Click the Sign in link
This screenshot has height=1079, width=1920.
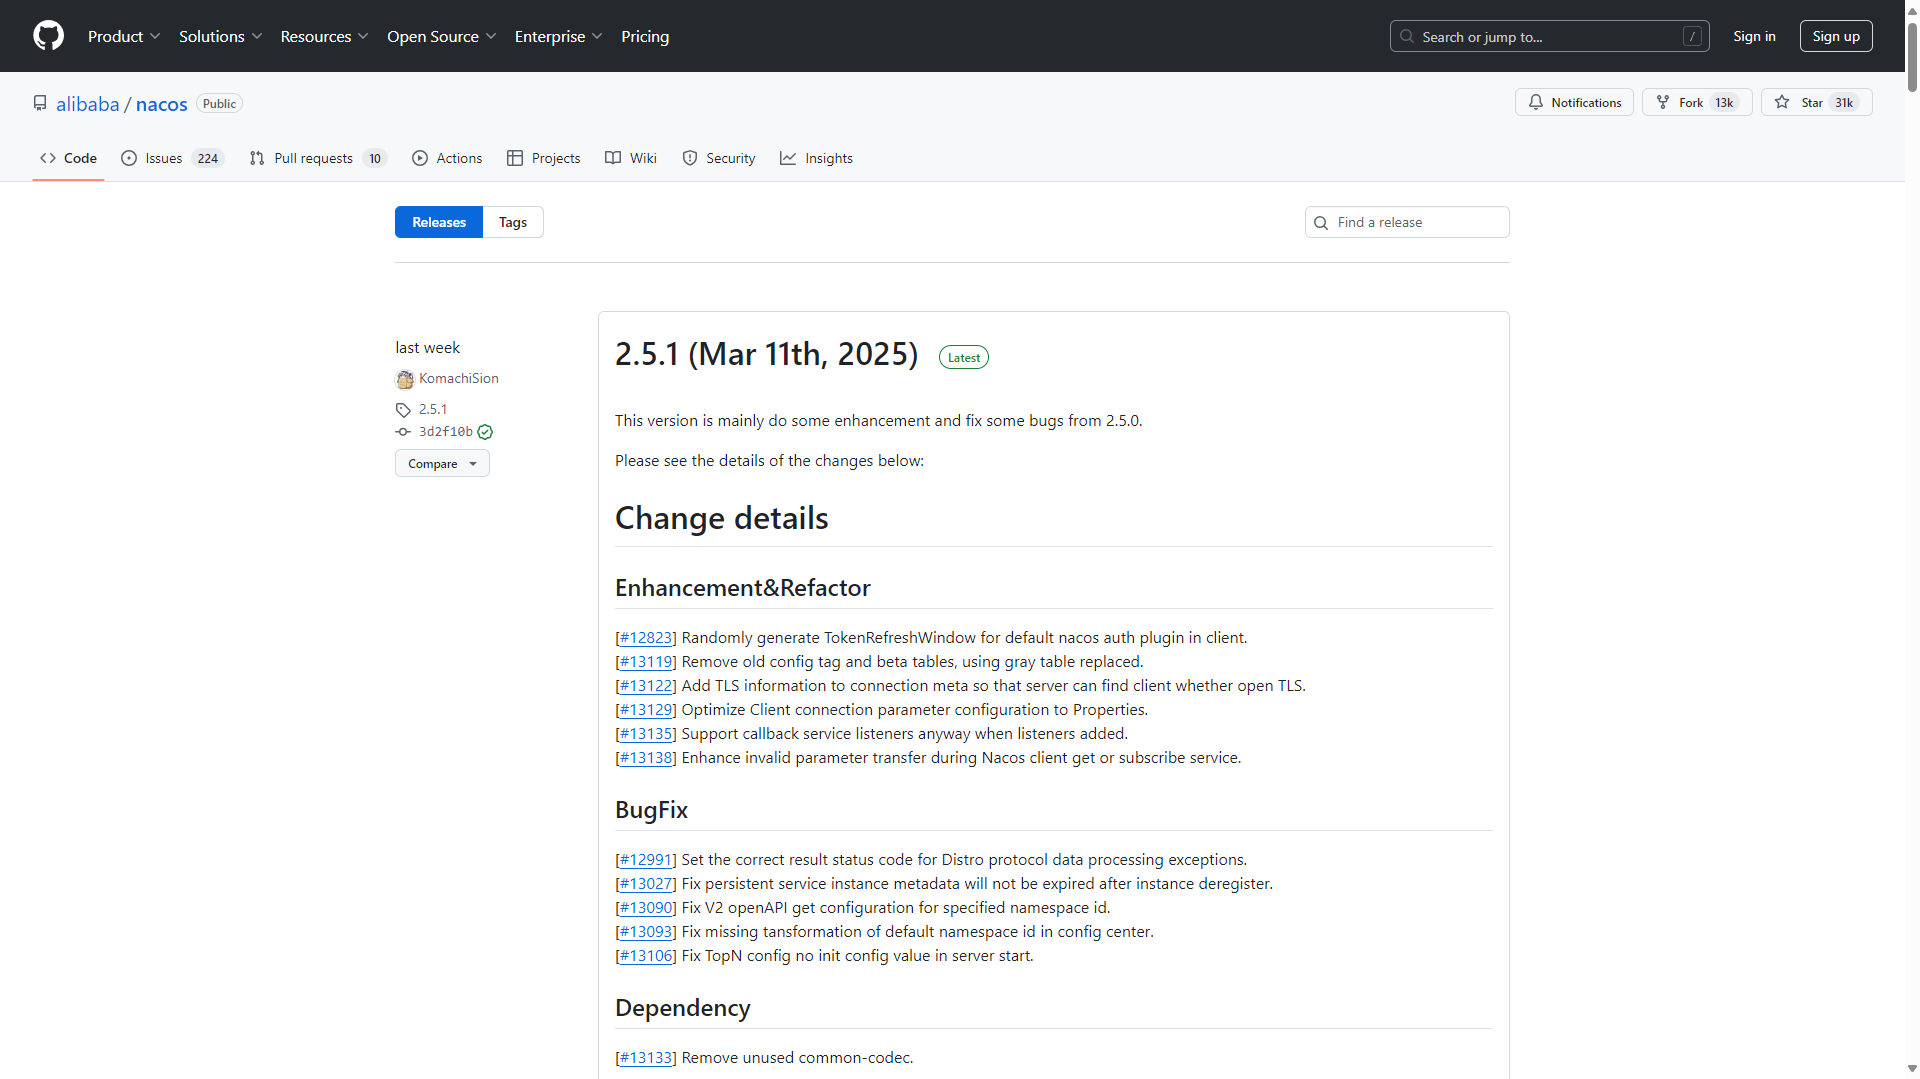coord(1754,36)
